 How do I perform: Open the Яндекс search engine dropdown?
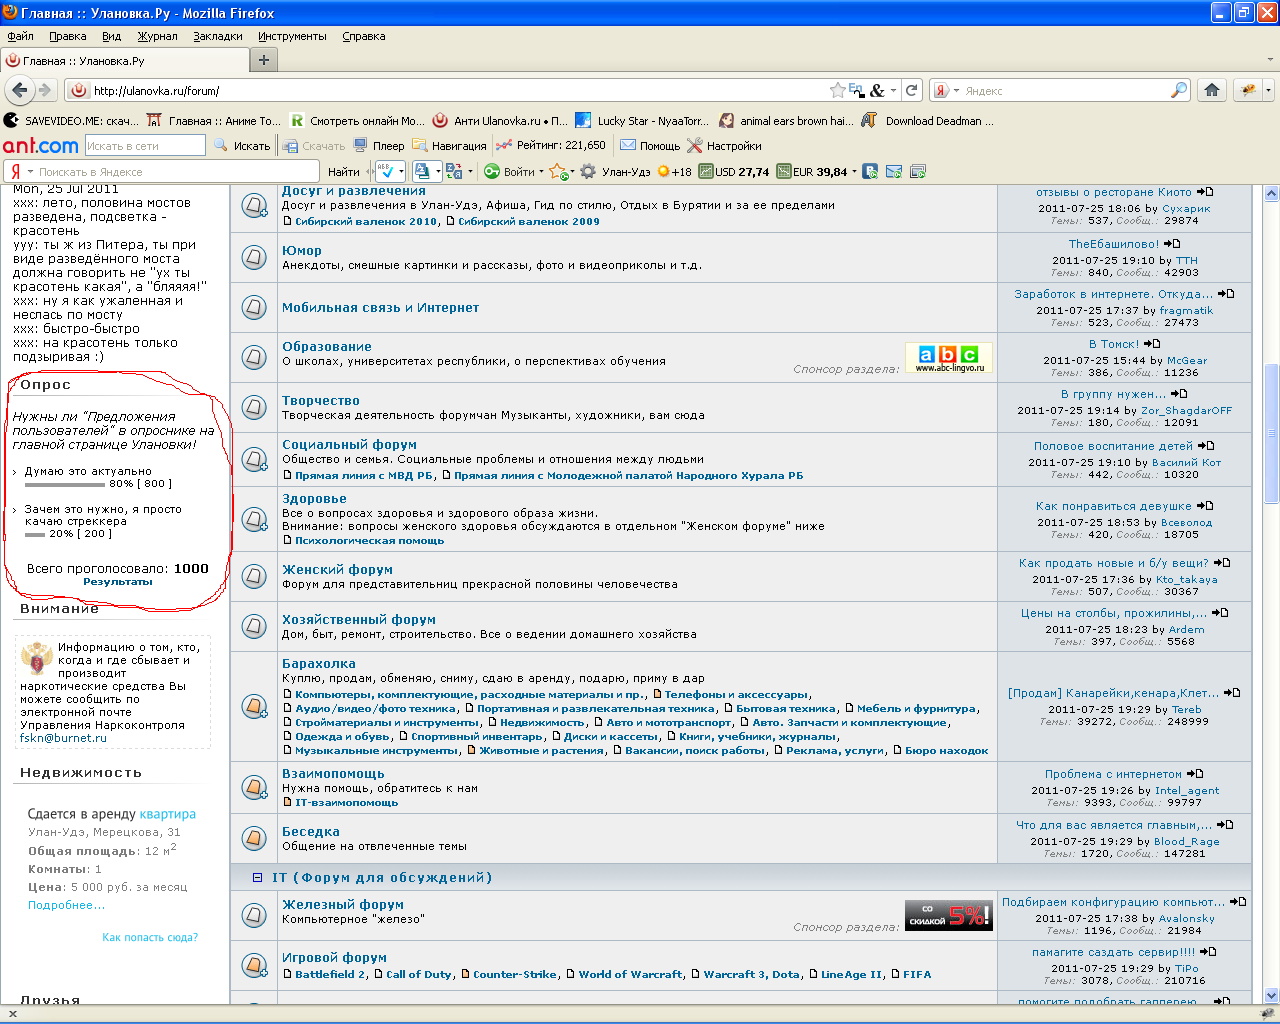946,91
